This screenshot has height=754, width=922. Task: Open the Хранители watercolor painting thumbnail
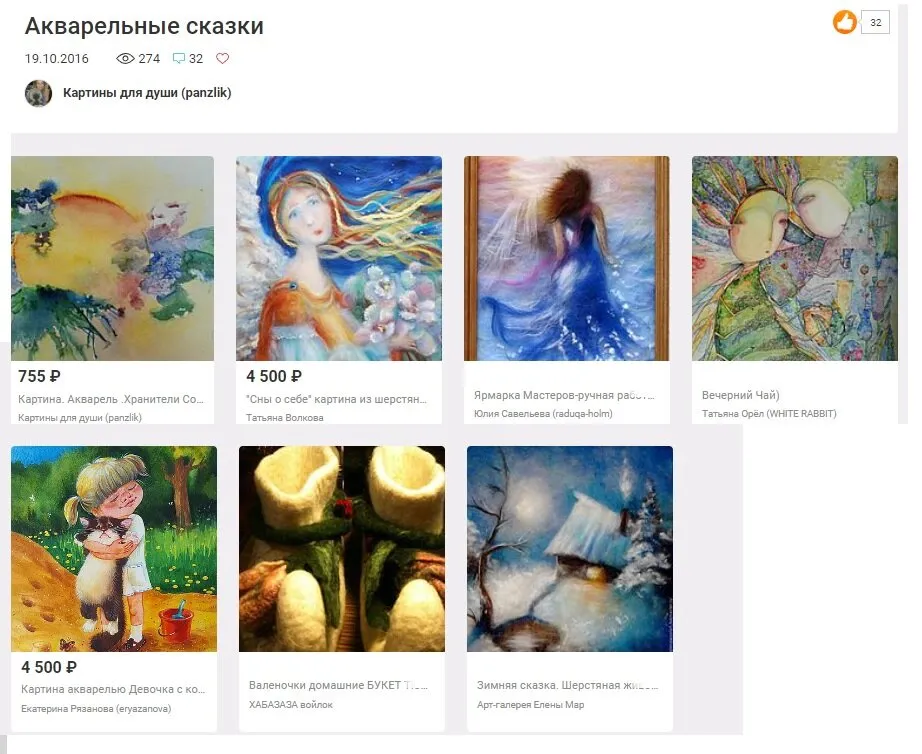point(112,258)
